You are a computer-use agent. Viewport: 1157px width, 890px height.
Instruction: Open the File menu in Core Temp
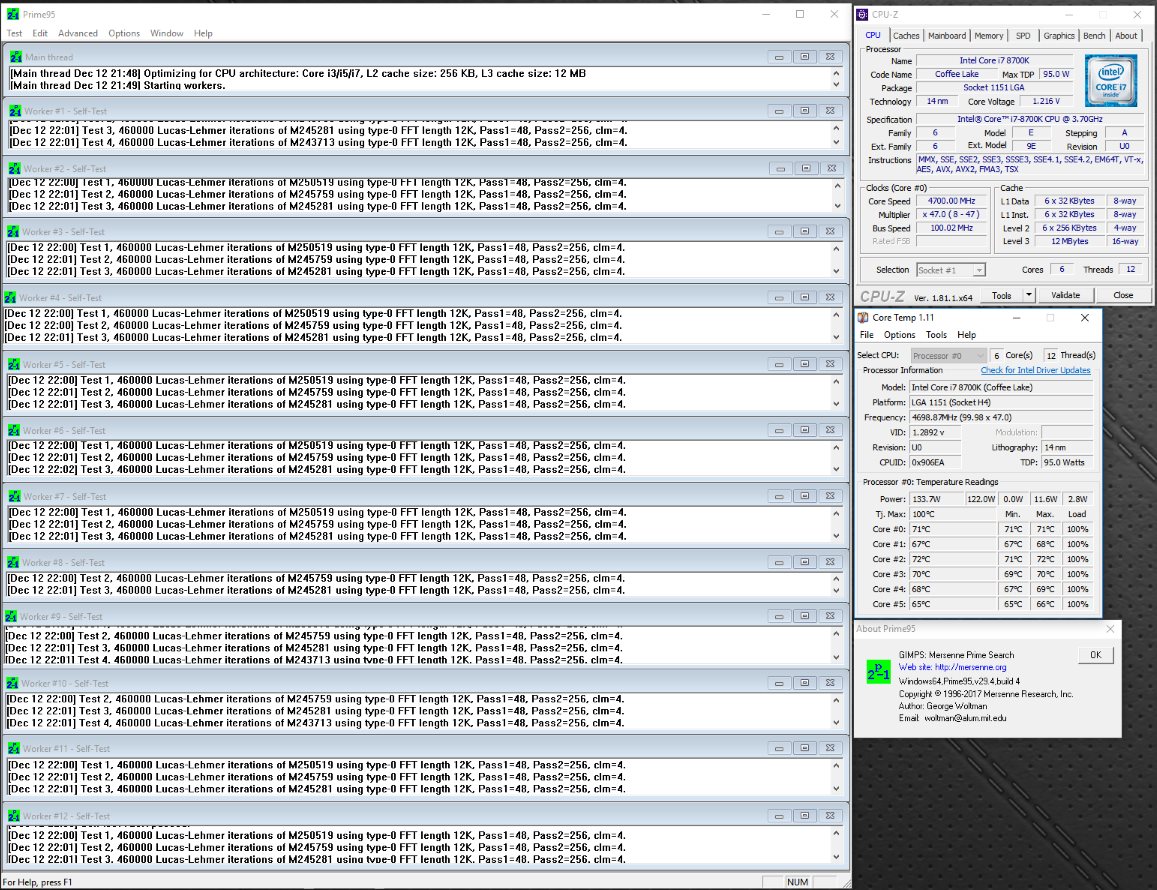(866, 334)
